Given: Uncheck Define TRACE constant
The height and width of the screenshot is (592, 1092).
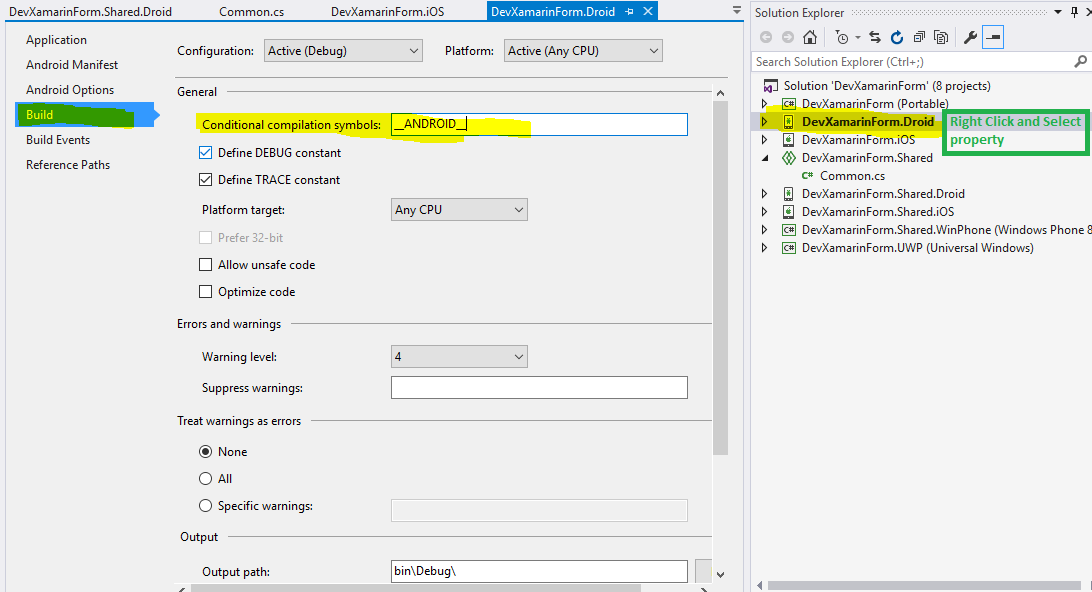Looking at the screenshot, I should [x=205, y=180].
